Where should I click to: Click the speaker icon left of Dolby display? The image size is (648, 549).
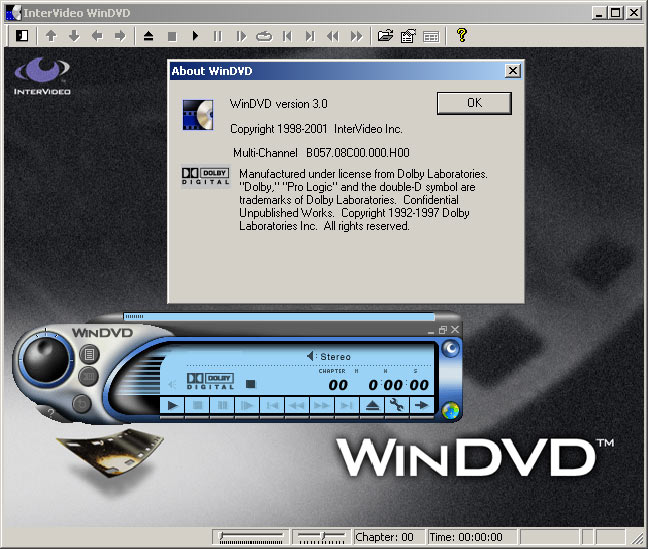(x=172, y=384)
